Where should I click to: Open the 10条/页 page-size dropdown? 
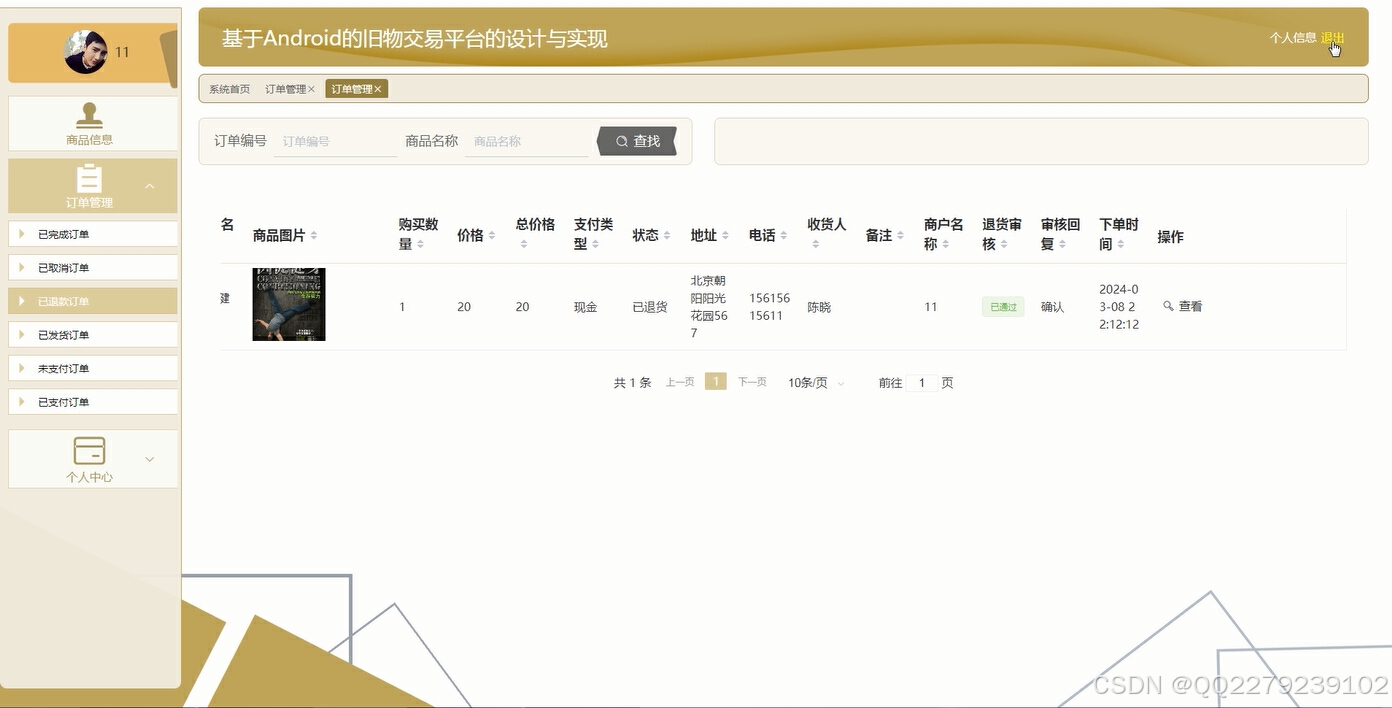point(814,382)
